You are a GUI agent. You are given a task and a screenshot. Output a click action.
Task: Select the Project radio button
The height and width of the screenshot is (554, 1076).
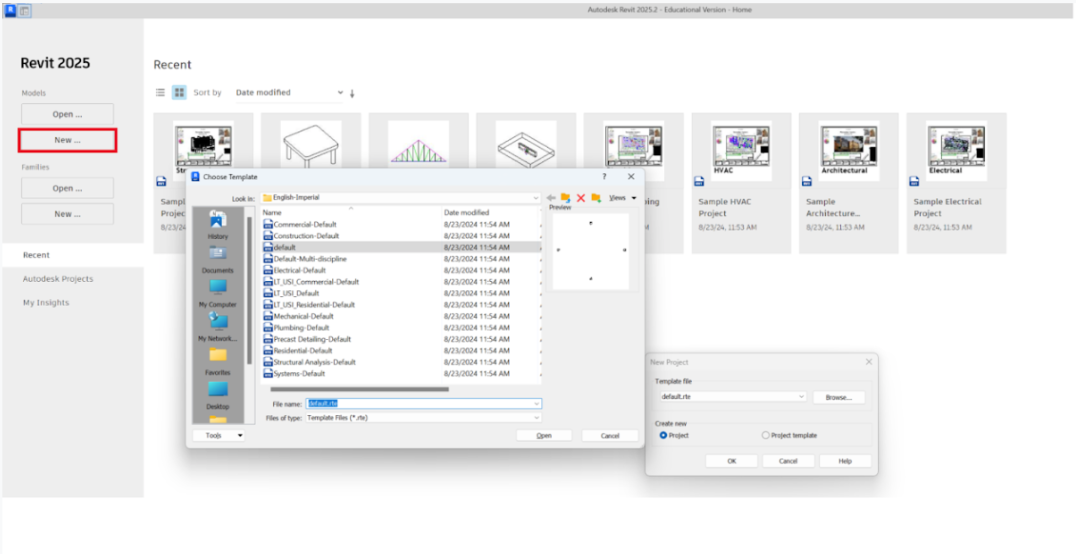click(663, 435)
